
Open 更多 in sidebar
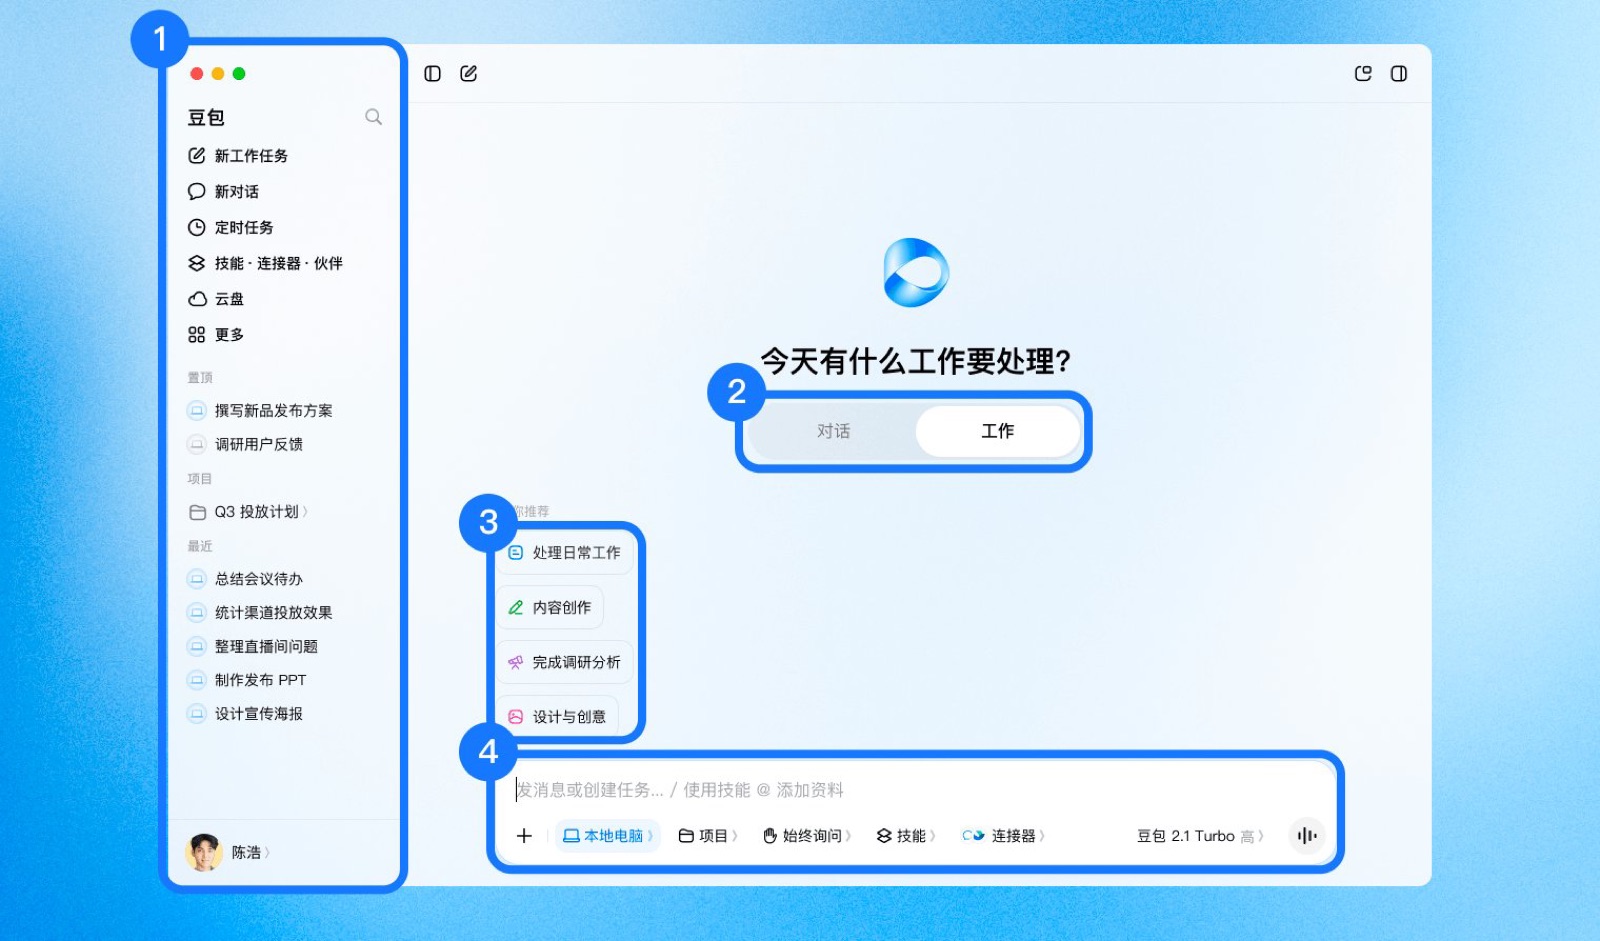click(x=216, y=335)
